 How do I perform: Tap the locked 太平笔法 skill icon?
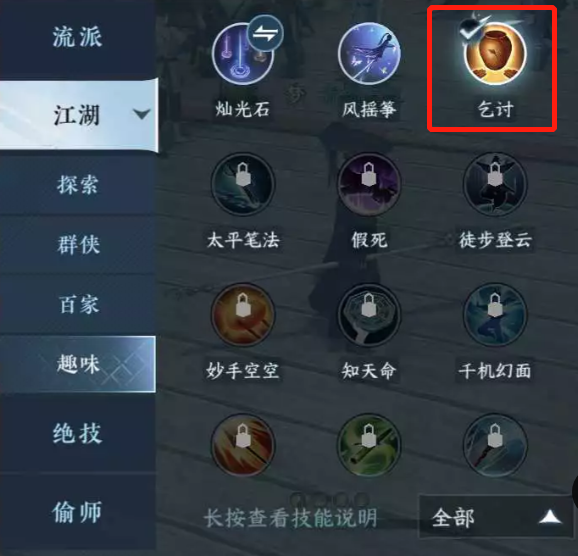point(243,184)
